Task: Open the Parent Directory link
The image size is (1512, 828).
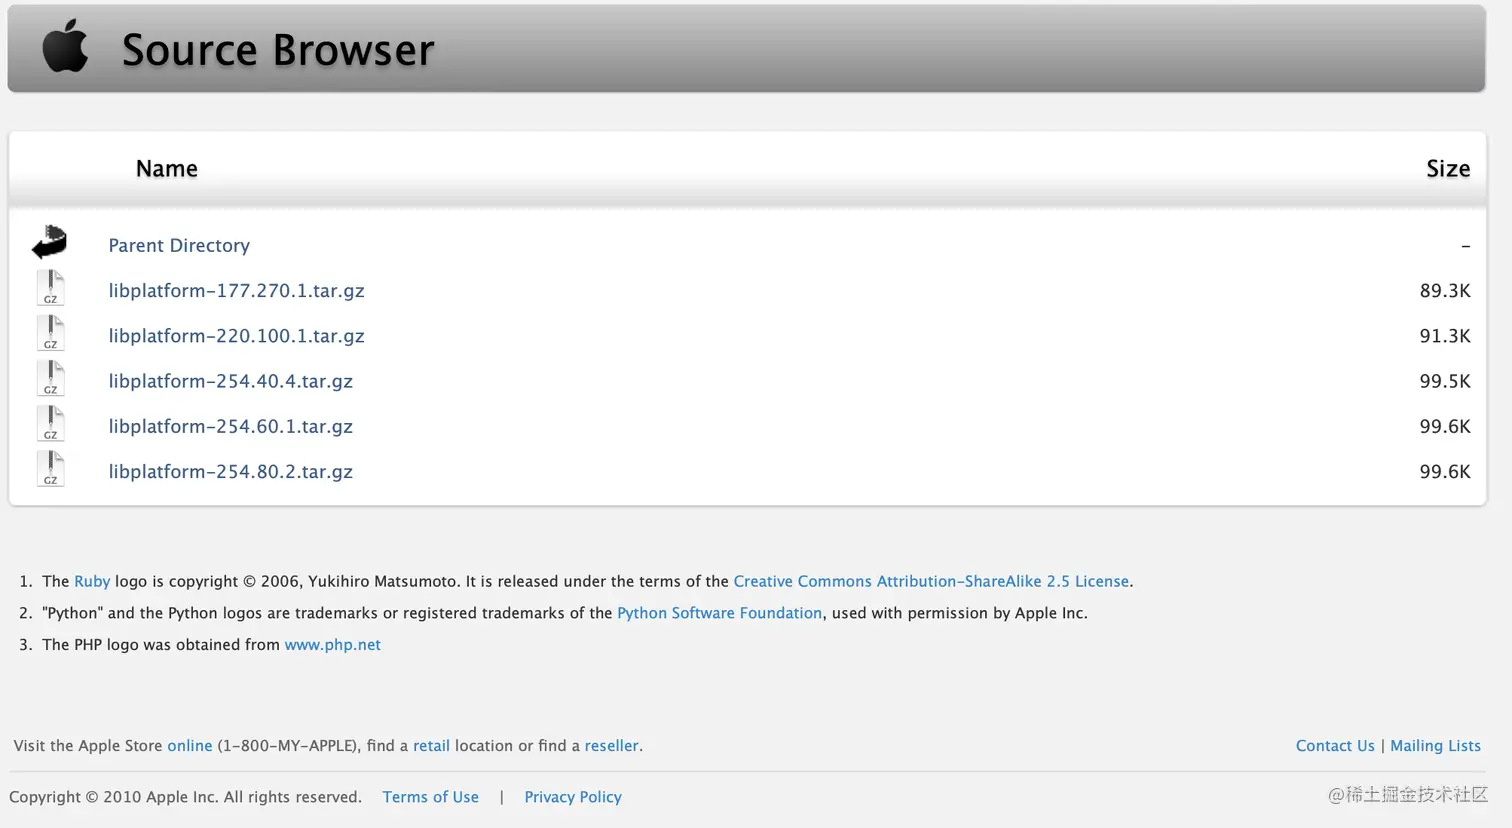Action: tap(179, 245)
